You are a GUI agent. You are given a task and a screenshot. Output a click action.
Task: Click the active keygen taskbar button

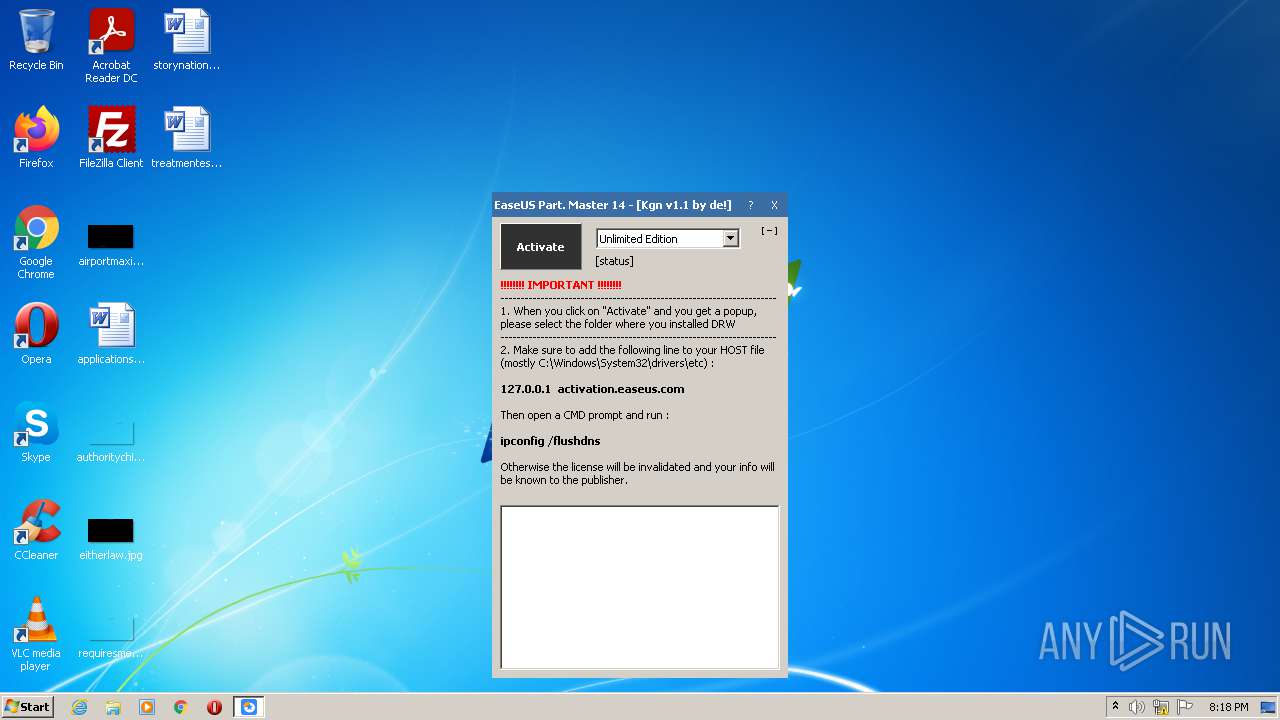(249, 707)
